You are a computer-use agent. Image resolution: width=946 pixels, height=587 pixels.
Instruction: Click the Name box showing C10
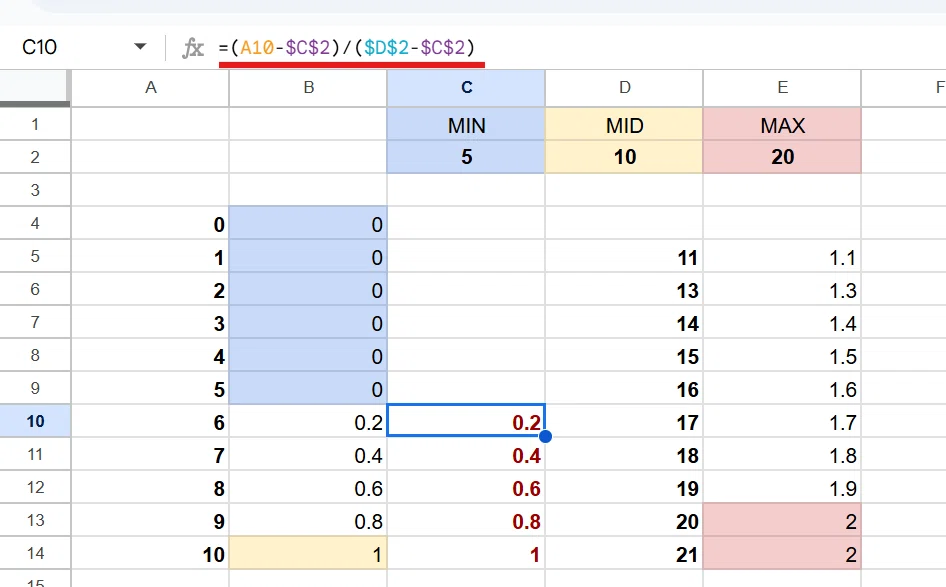[40, 47]
